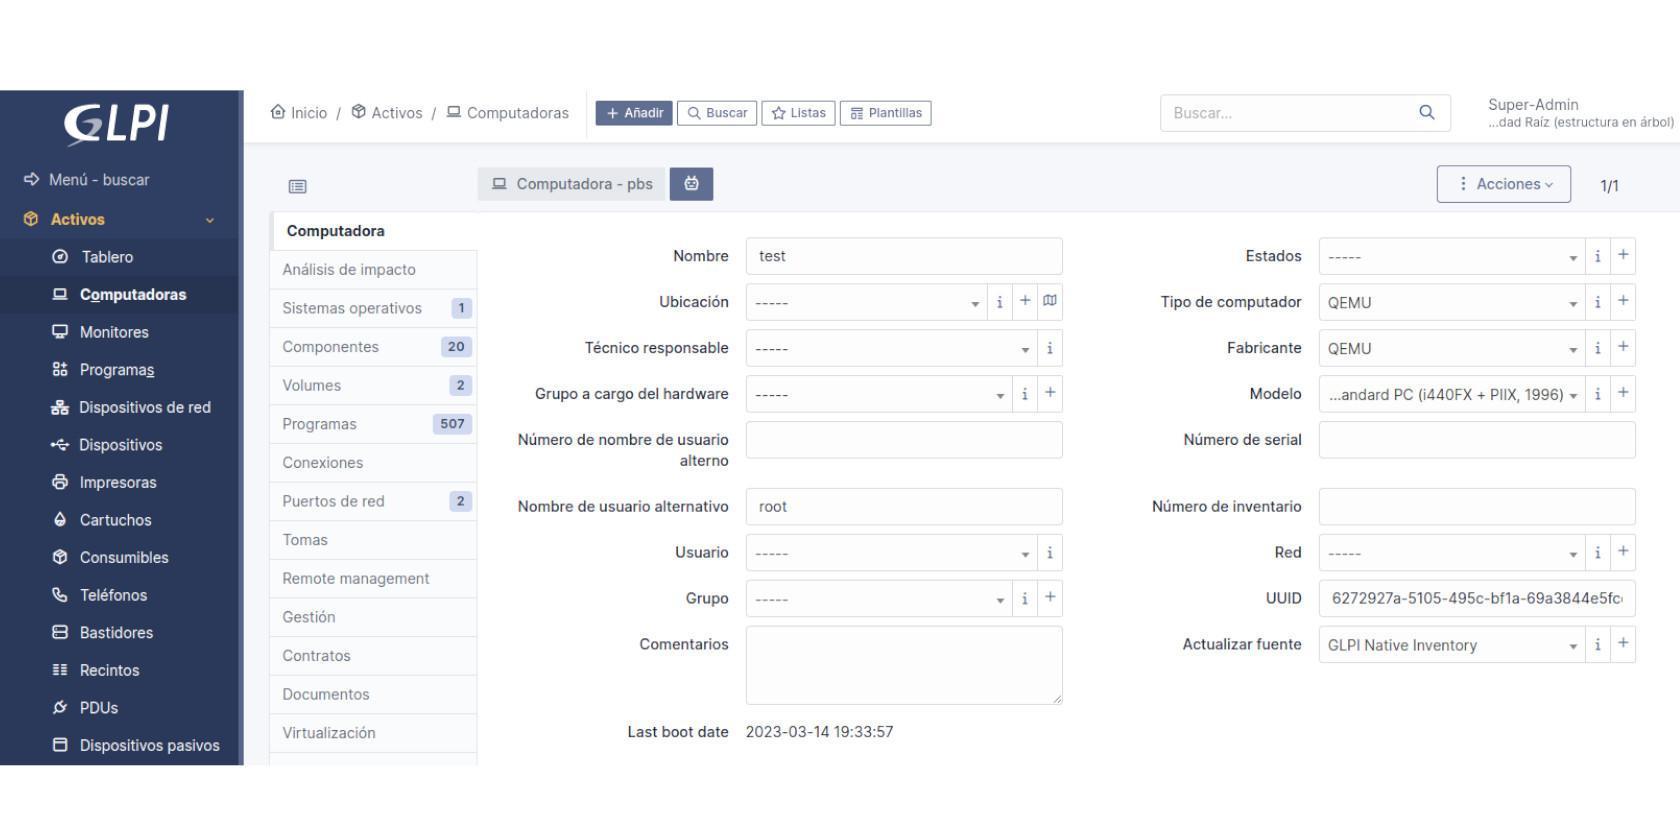Image resolution: width=1680 pixels, height=840 pixels.
Task: Click into the Número de serial field
Action: 1476,440
